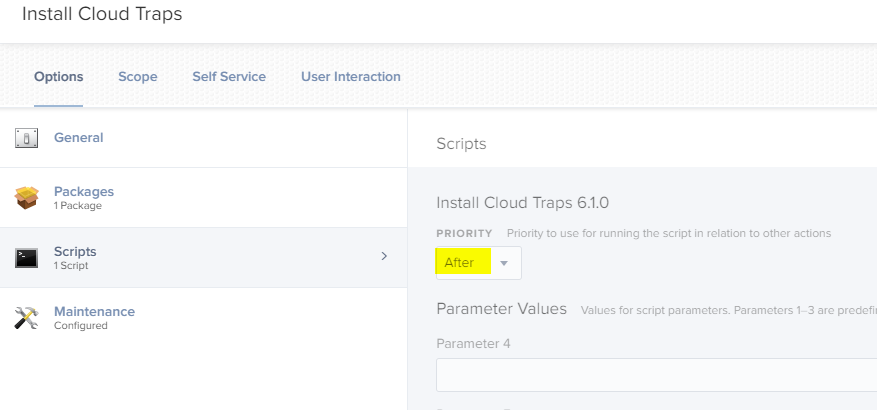The image size is (877, 410).
Task: Select the Maintenance payload label
Action: 94,311
